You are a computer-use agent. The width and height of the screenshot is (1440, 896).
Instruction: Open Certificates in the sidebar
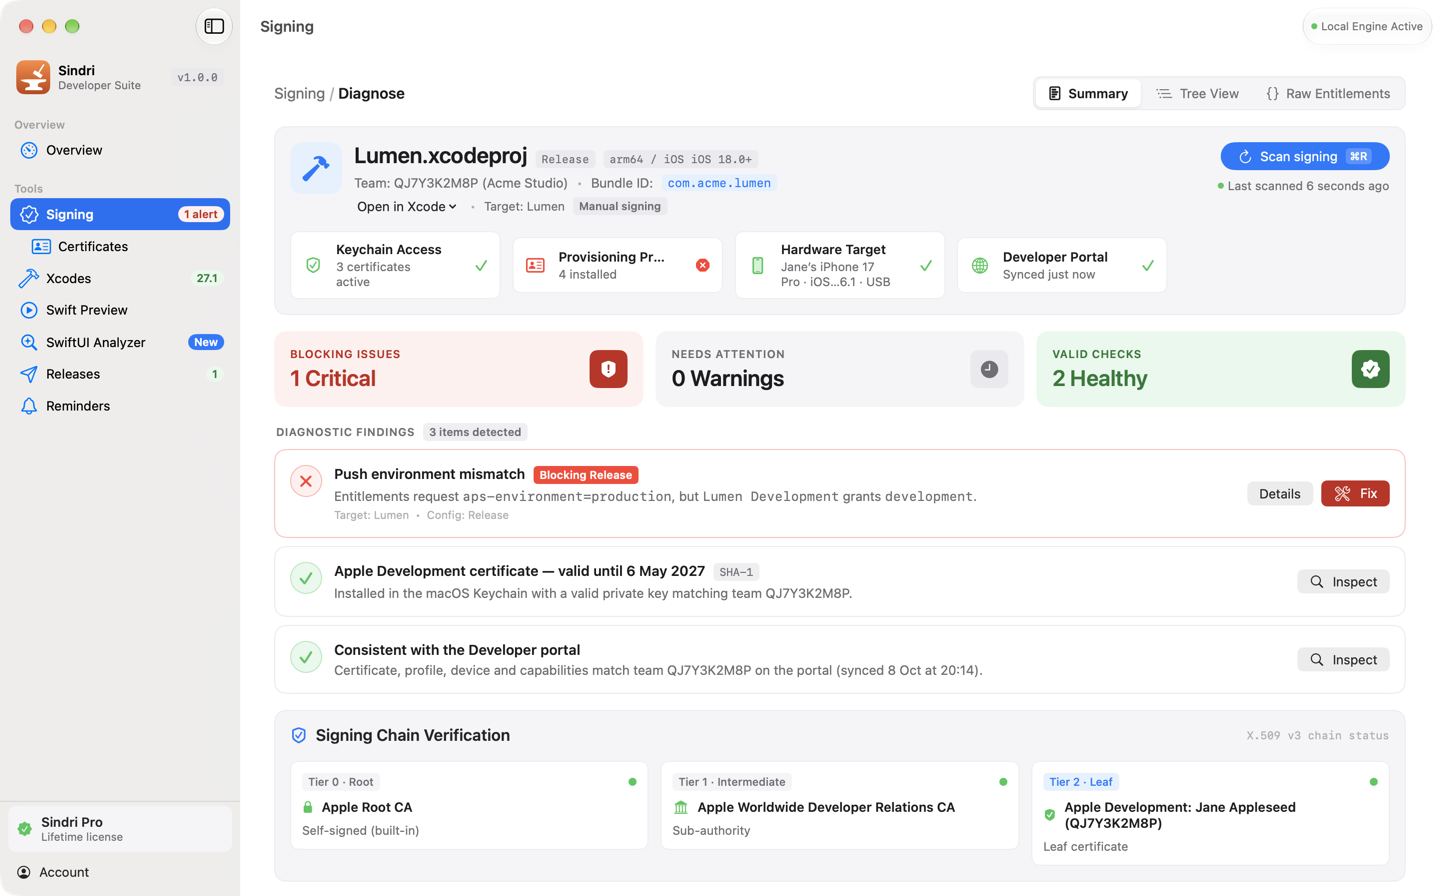120,246
